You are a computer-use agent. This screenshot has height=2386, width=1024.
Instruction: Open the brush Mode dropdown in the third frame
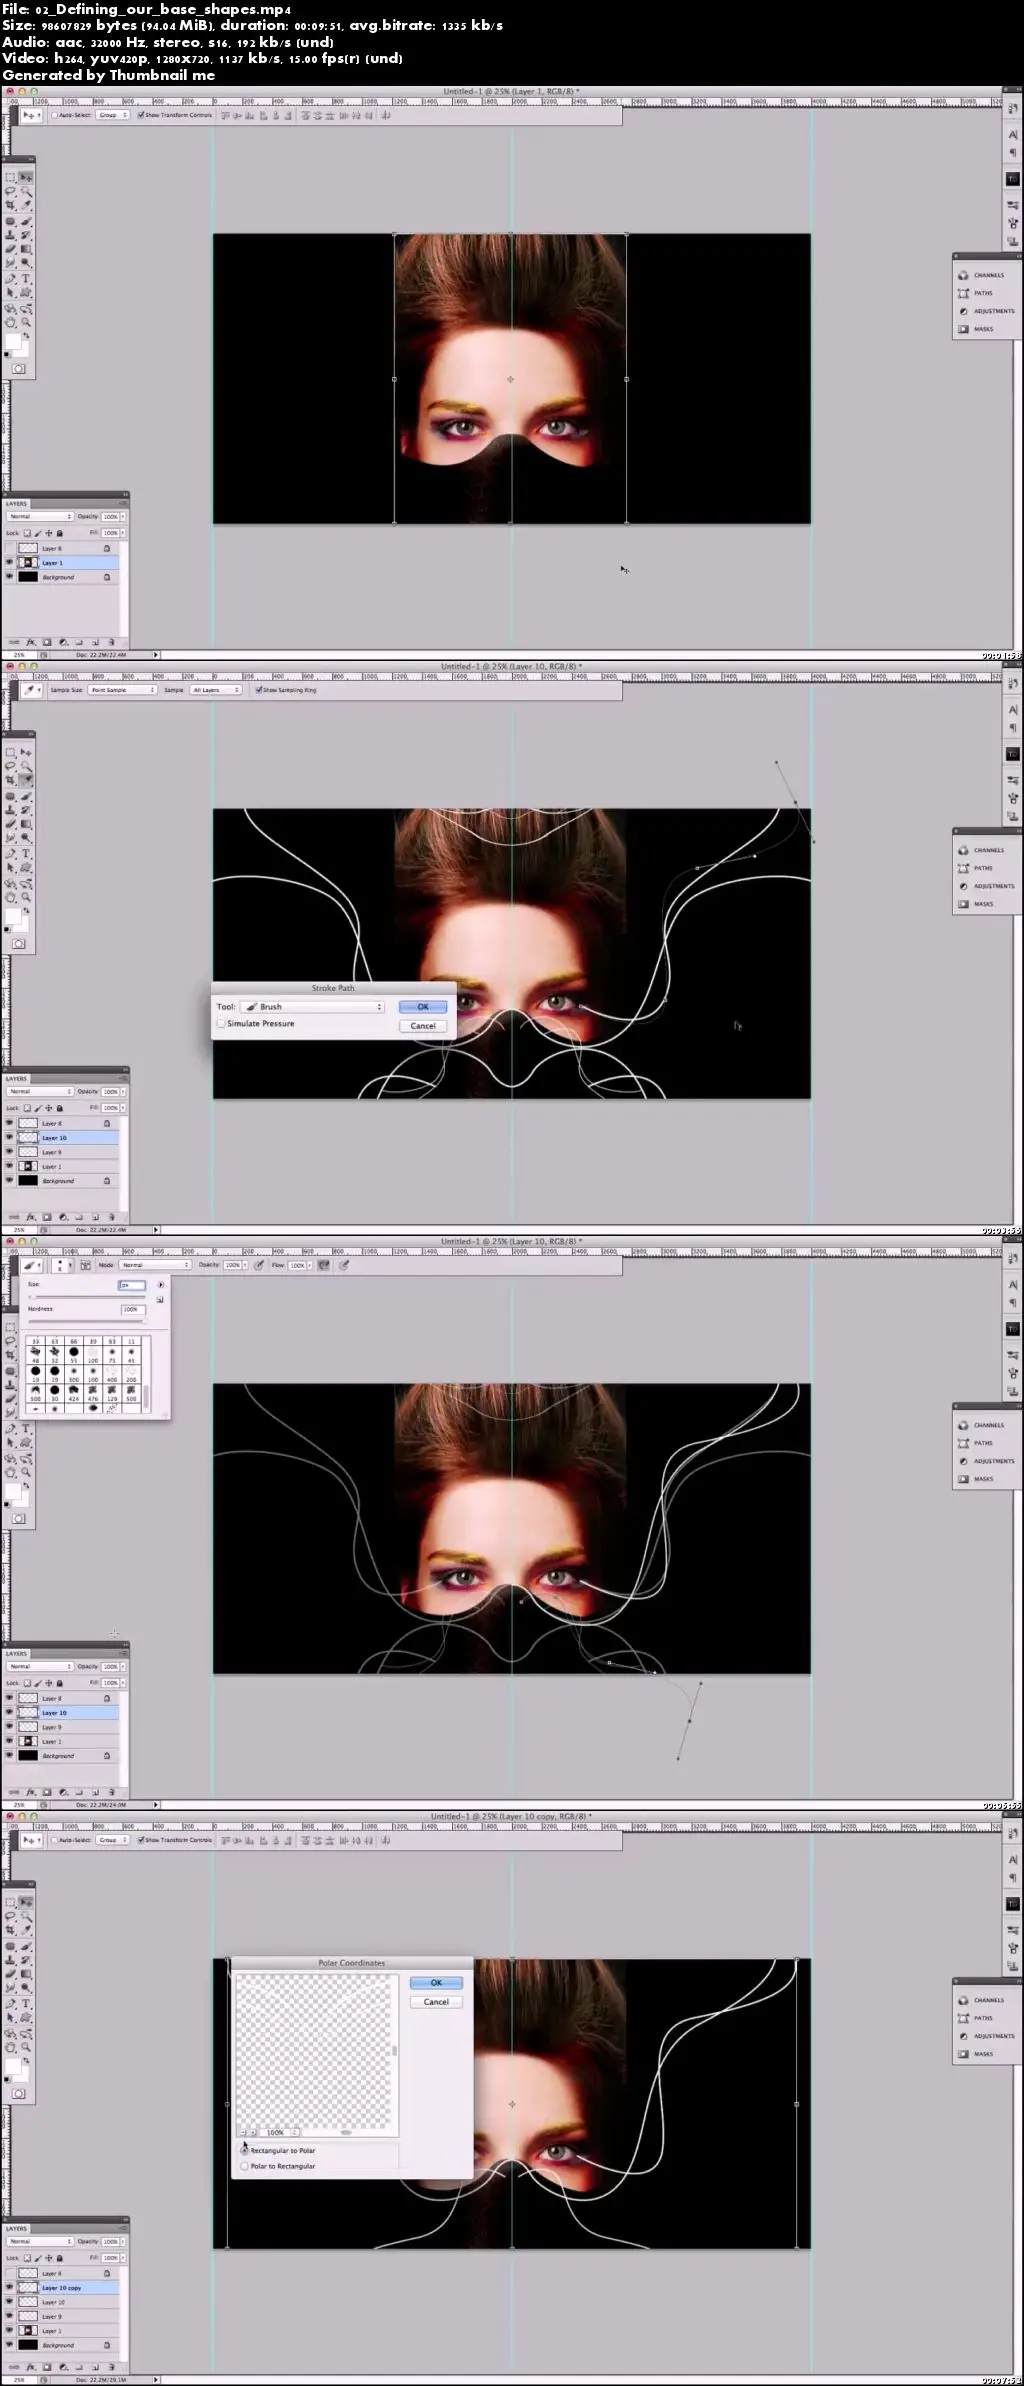[155, 1265]
